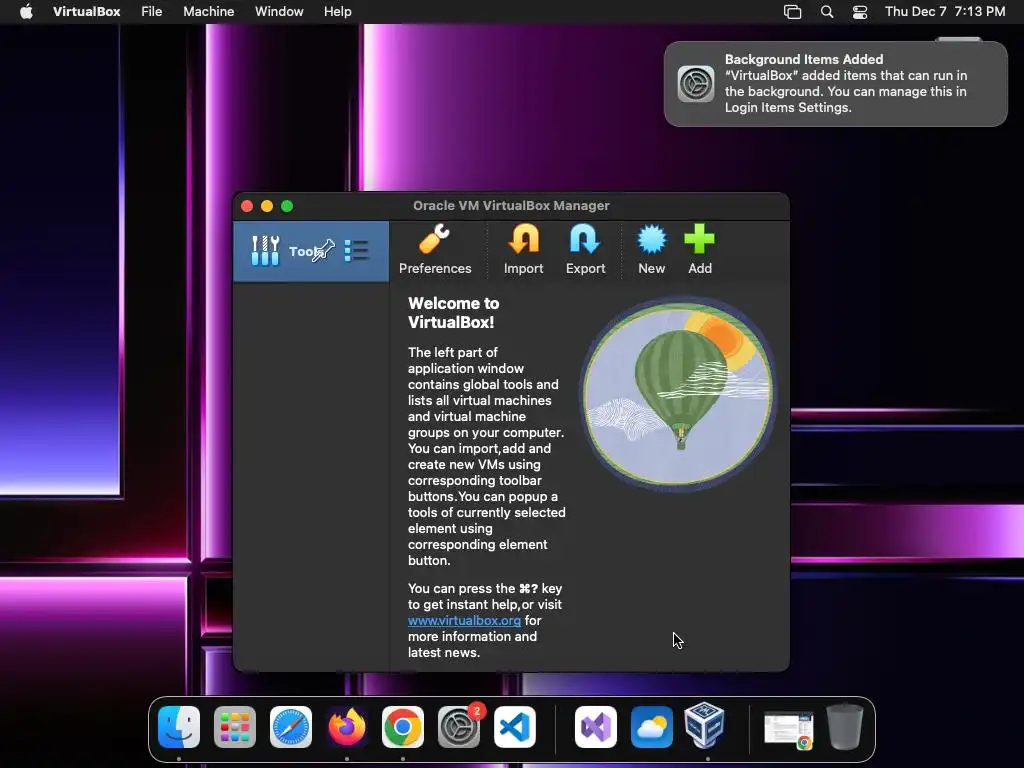The width and height of the screenshot is (1024, 768).
Task: Launch Google Chrome from the Dock
Action: pos(402,727)
